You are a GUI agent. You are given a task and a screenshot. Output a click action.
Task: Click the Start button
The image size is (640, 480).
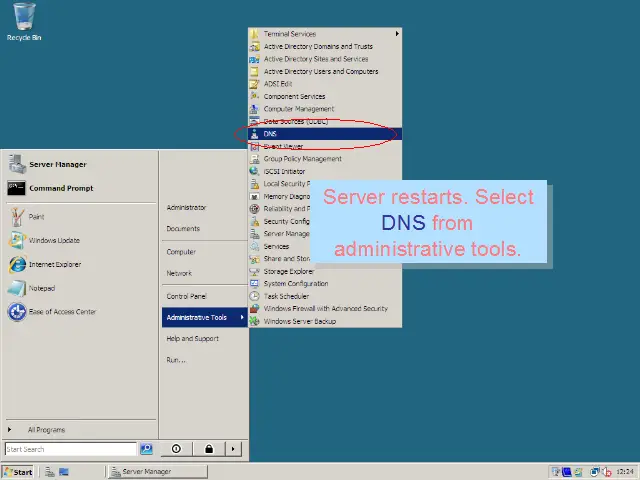[x=17, y=472]
